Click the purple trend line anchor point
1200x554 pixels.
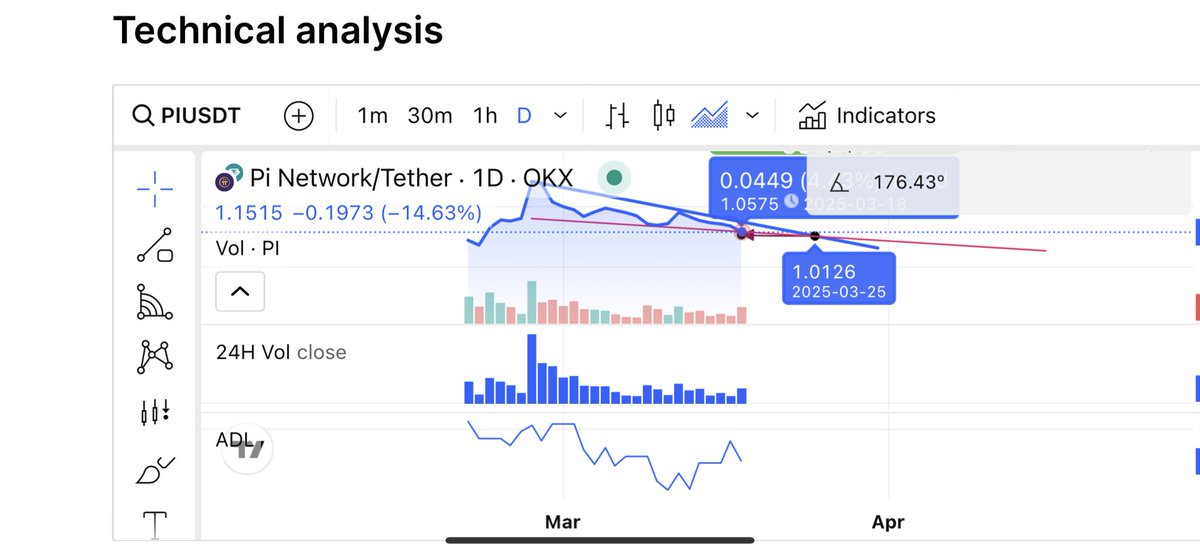[x=743, y=233]
